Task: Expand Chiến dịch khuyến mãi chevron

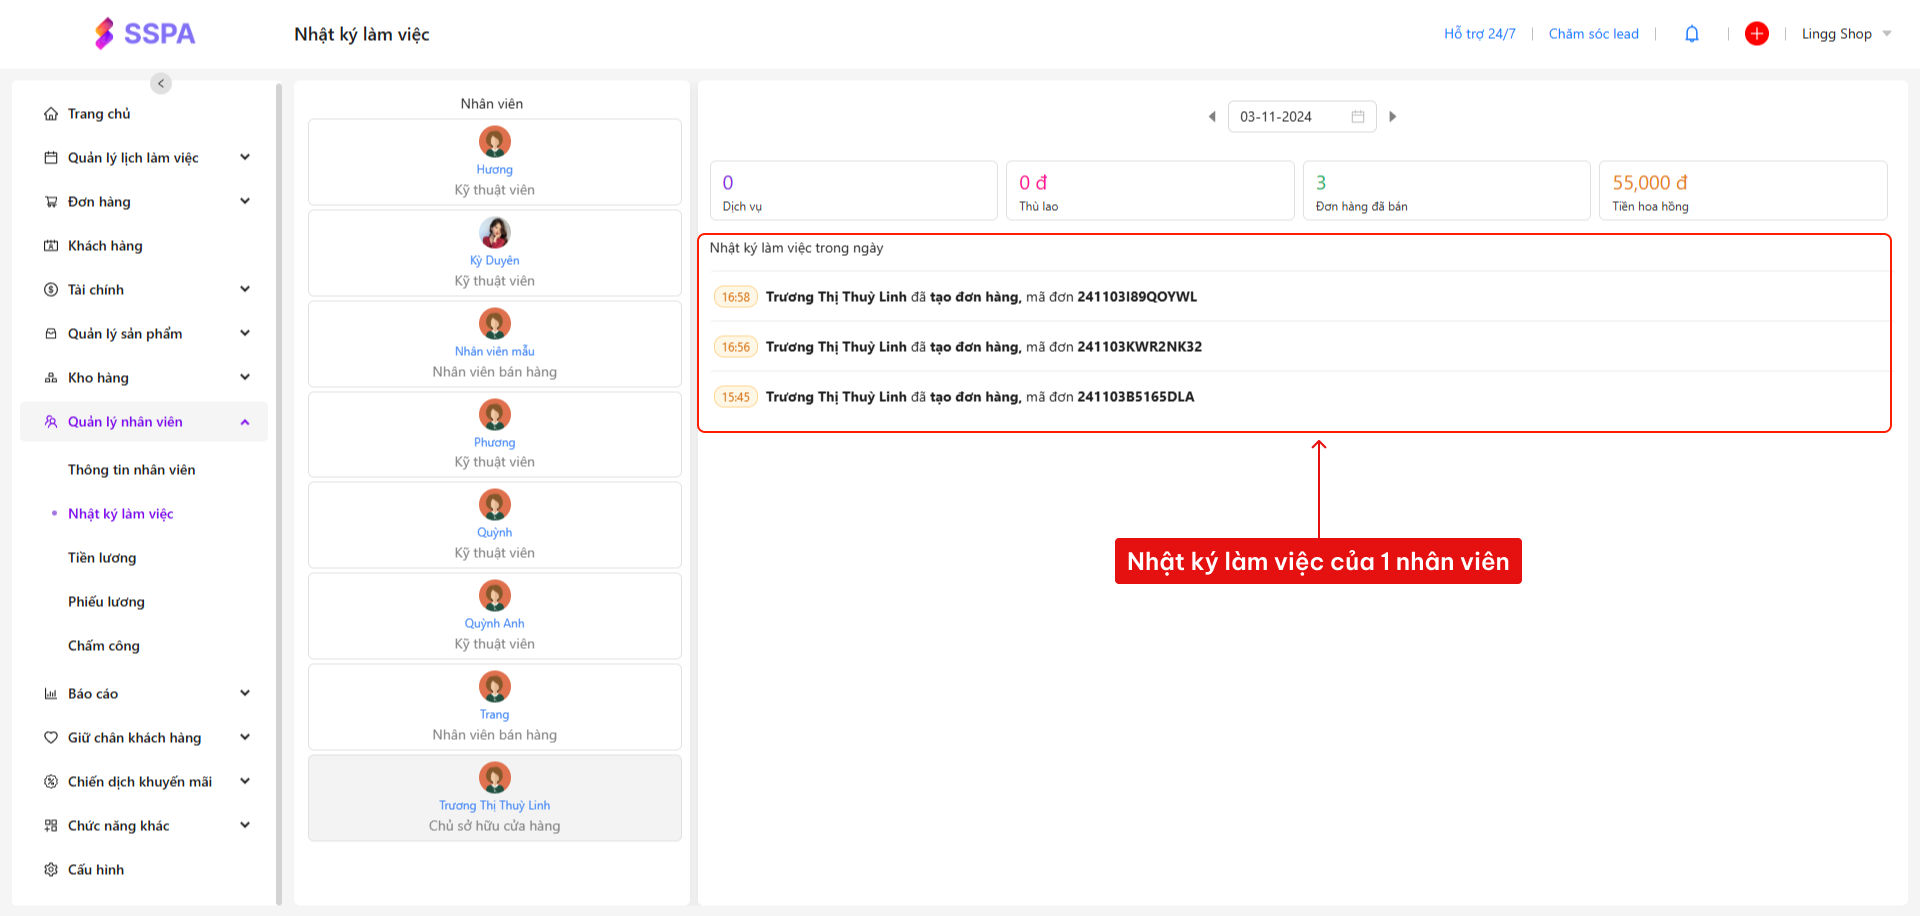Action: click(x=245, y=782)
